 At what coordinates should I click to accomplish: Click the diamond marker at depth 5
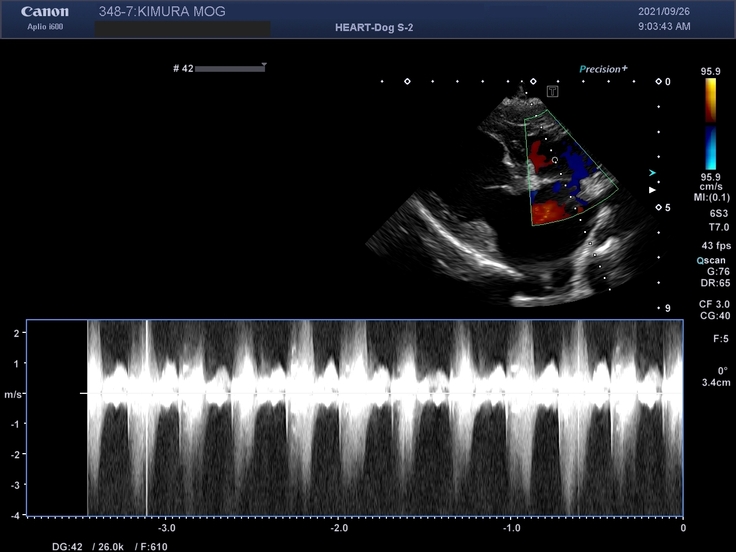[x=658, y=207]
